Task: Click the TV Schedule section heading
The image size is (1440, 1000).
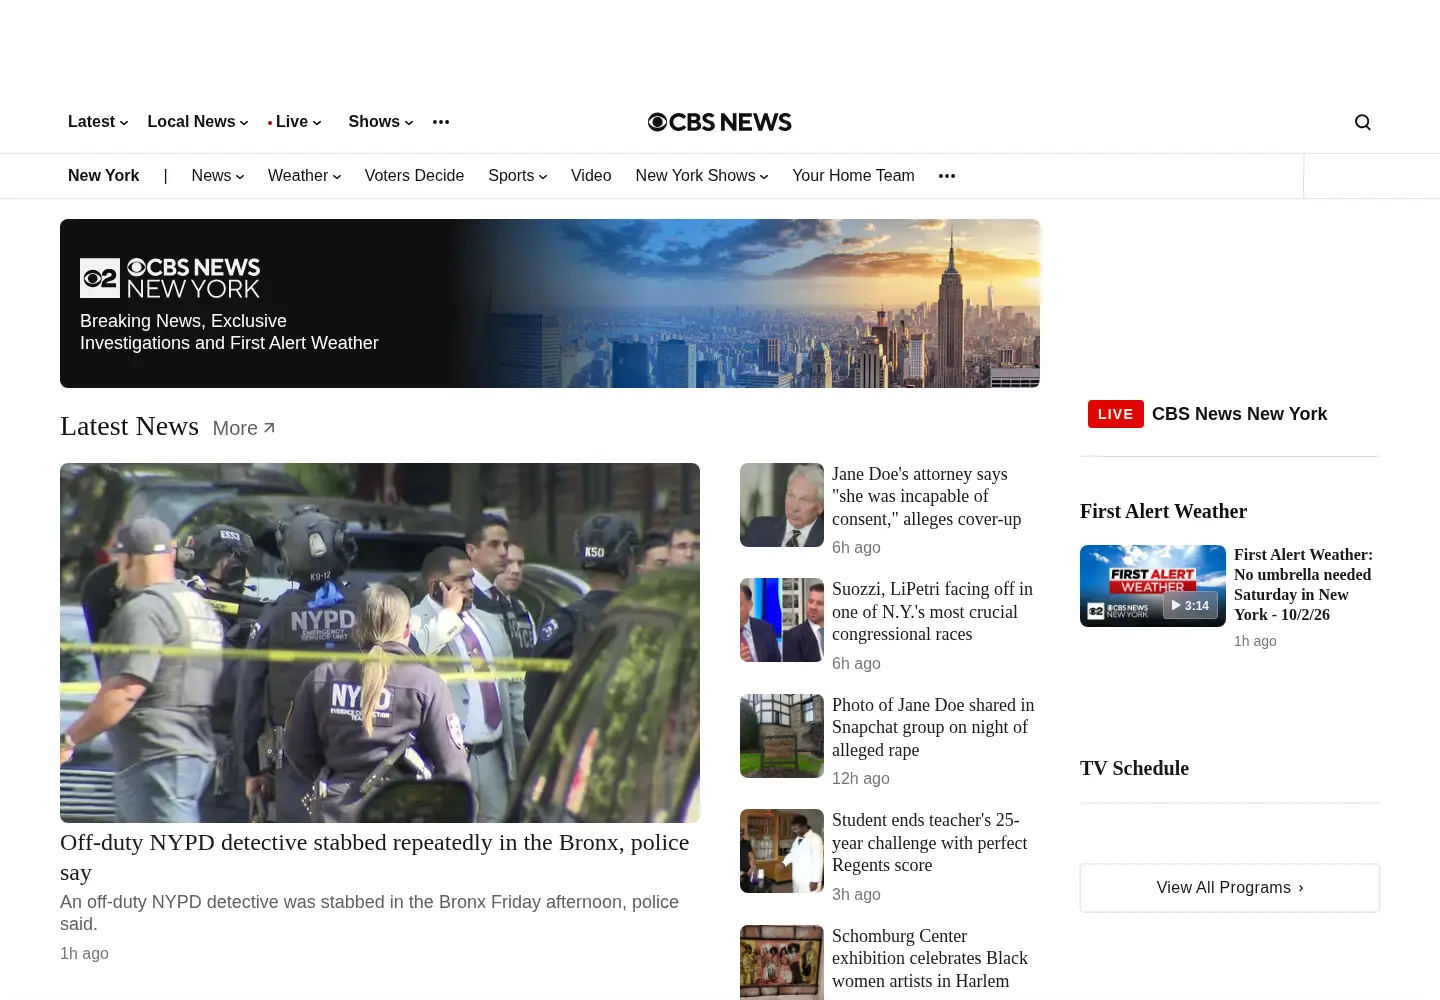Action: 1134,768
